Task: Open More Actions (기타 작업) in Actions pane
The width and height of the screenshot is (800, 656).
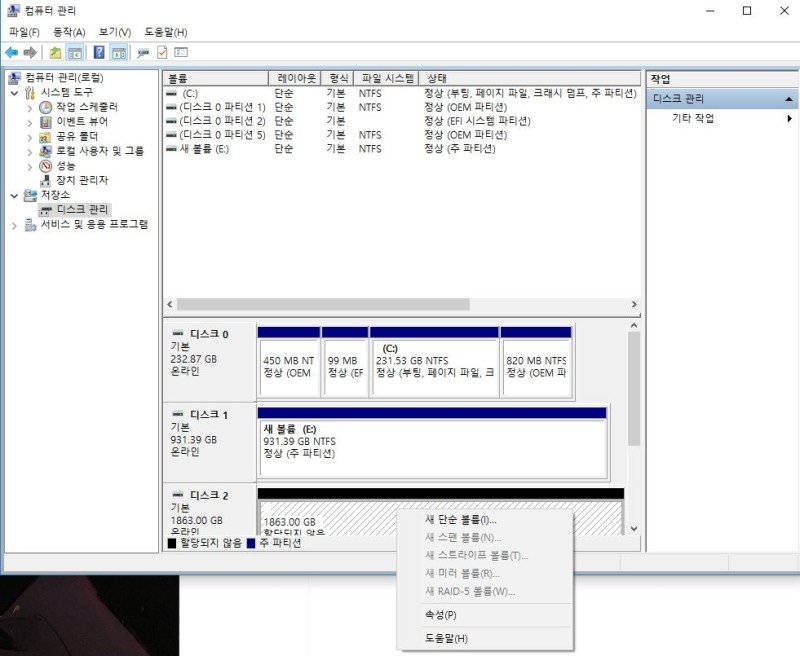Action: pyautogui.click(x=693, y=118)
